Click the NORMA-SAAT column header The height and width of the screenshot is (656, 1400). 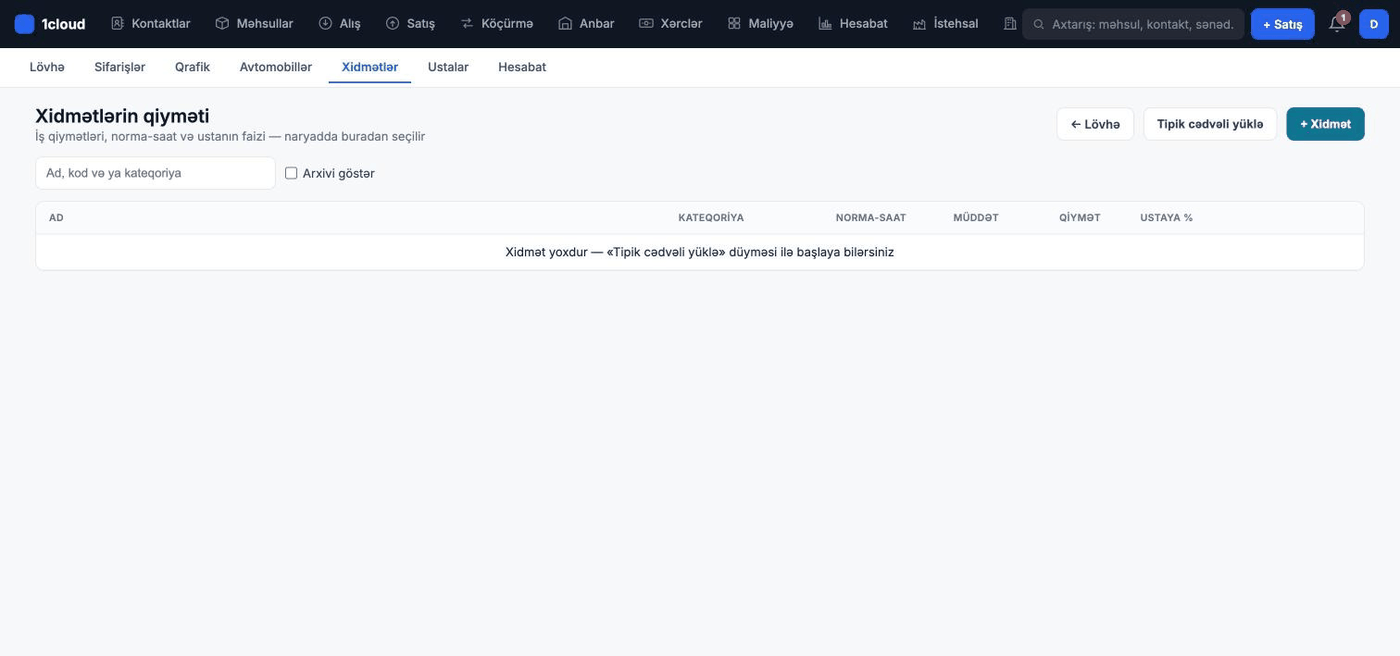[871, 218]
